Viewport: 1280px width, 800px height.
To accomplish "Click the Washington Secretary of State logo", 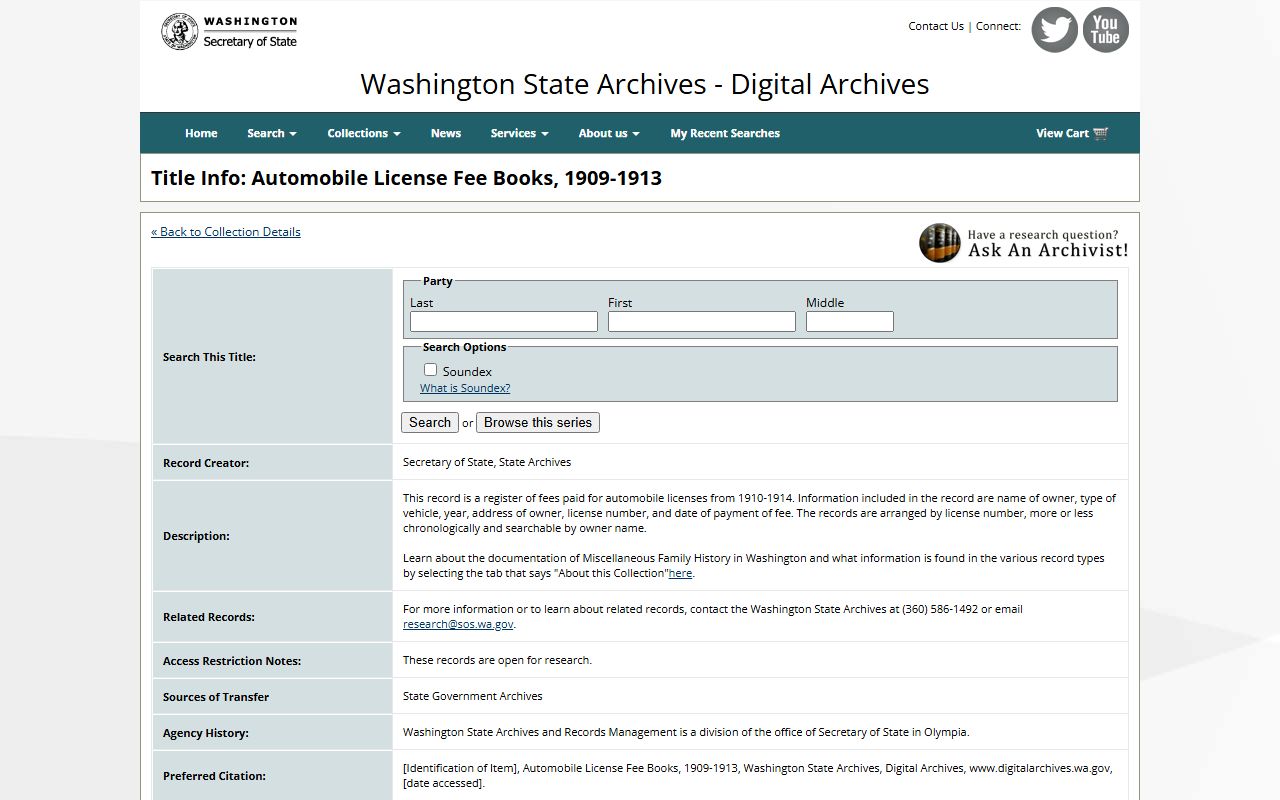I will [x=229, y=31].
